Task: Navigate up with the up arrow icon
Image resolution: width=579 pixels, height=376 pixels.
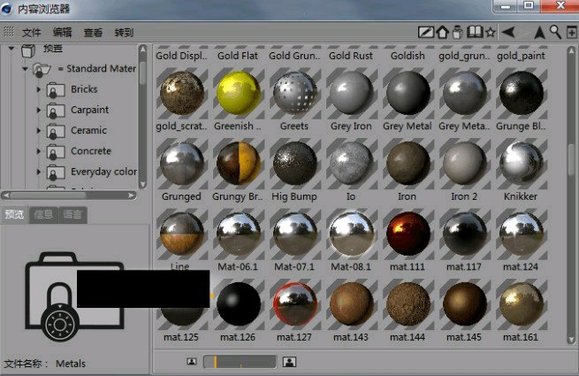Action: pyautogui.click(x=539, y=33)
